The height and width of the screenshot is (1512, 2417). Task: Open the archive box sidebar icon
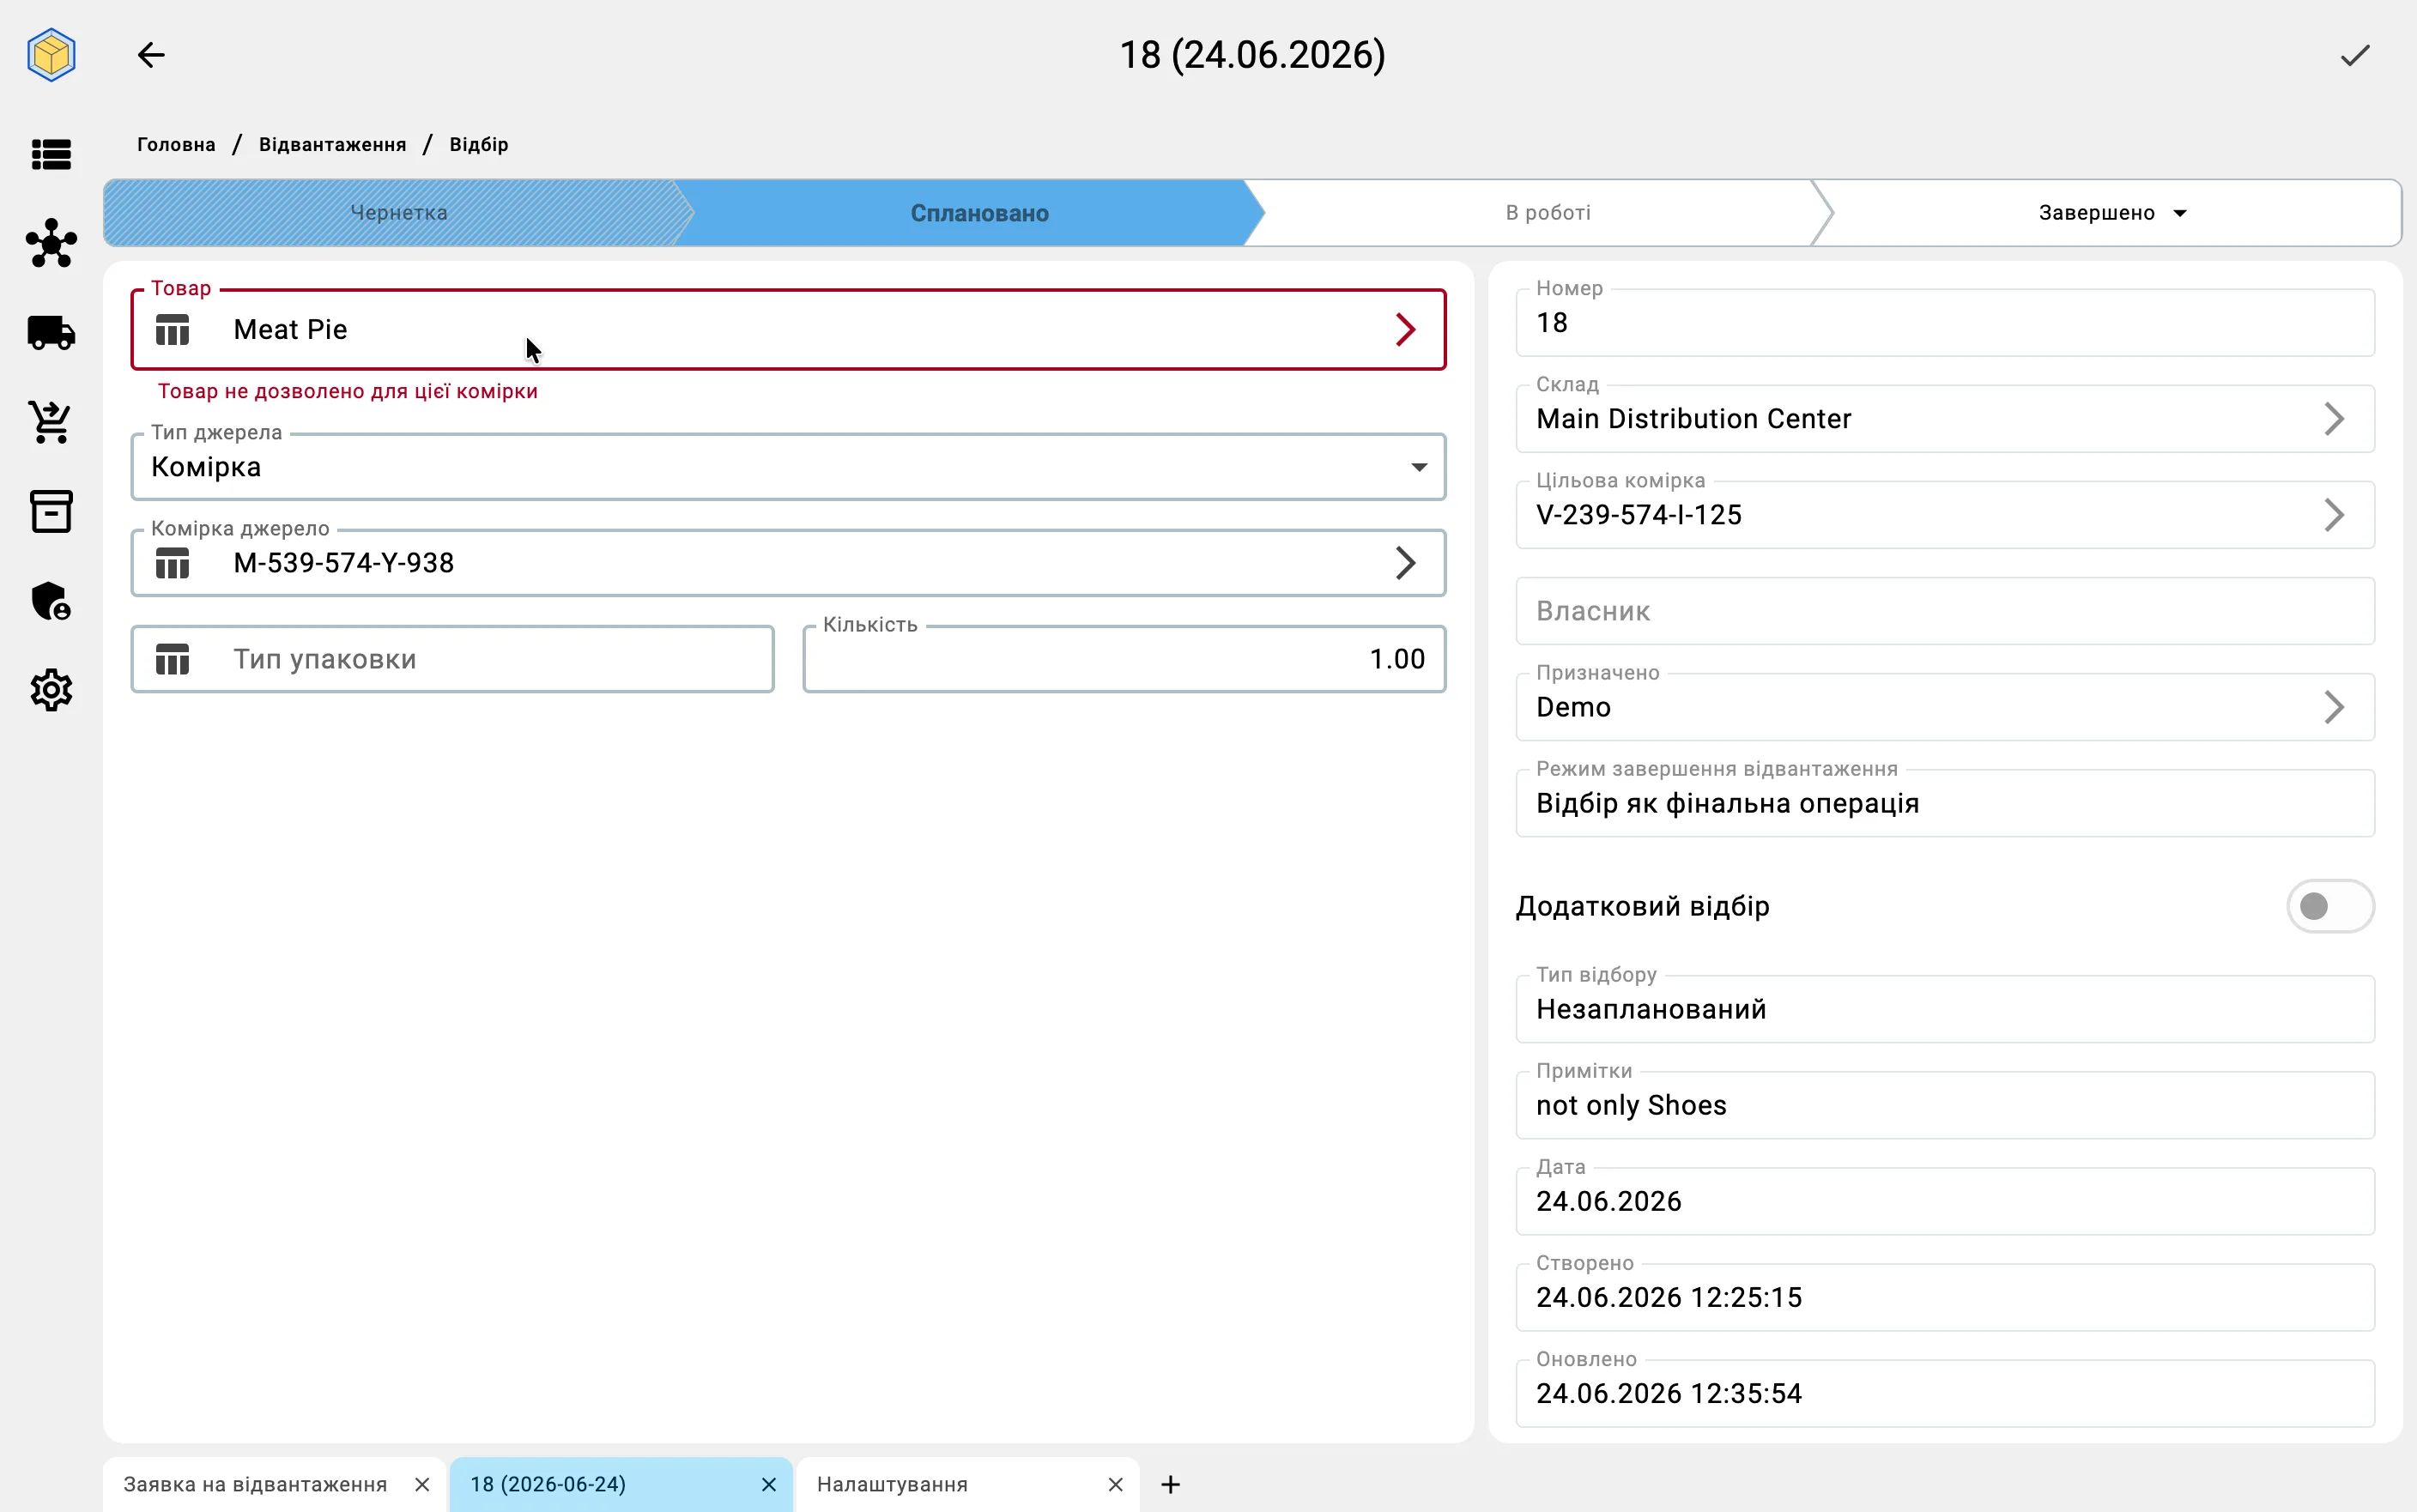[x=51, y=511]
